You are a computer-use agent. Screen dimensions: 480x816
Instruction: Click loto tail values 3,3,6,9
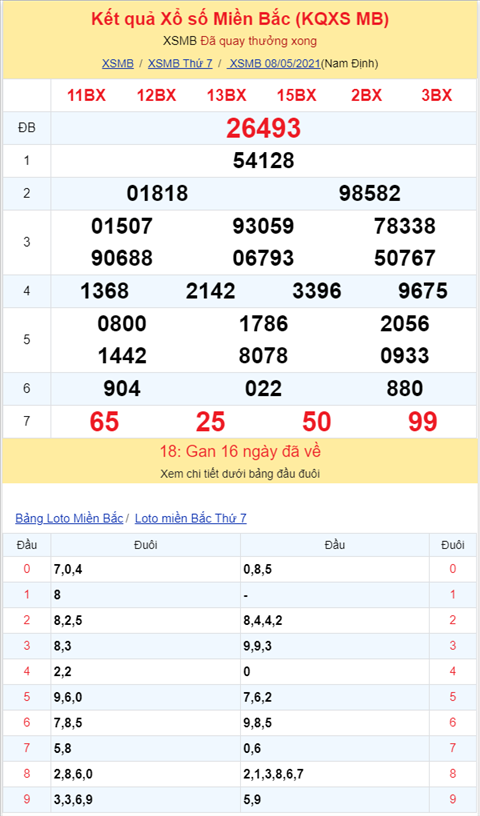tap(73, 800)
